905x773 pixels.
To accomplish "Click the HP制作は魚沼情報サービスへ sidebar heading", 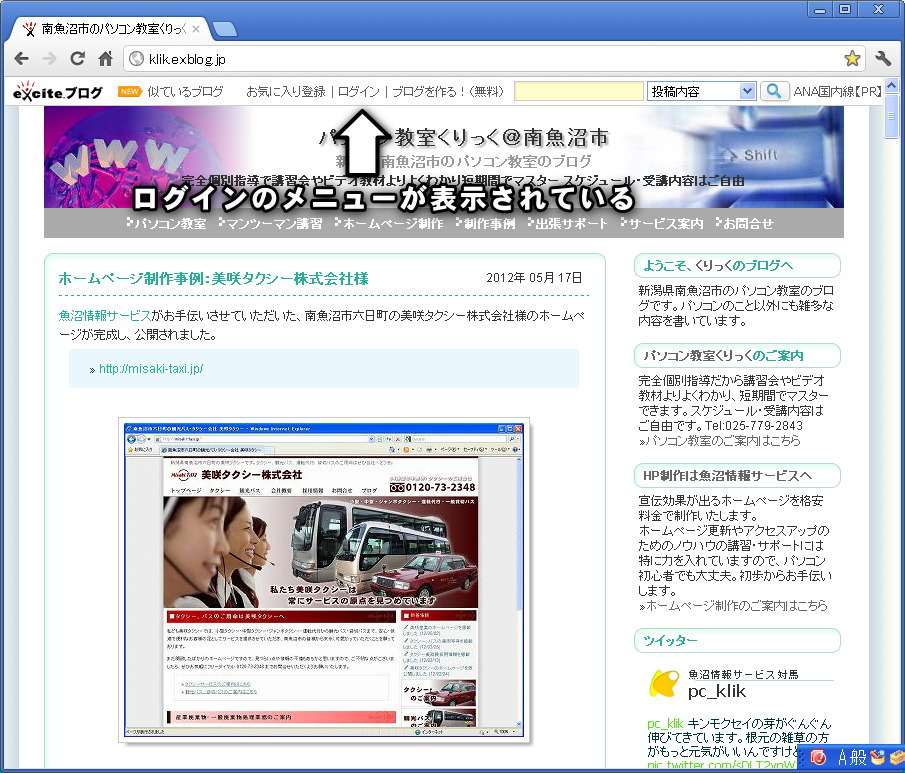I will (x=737, y=476).
